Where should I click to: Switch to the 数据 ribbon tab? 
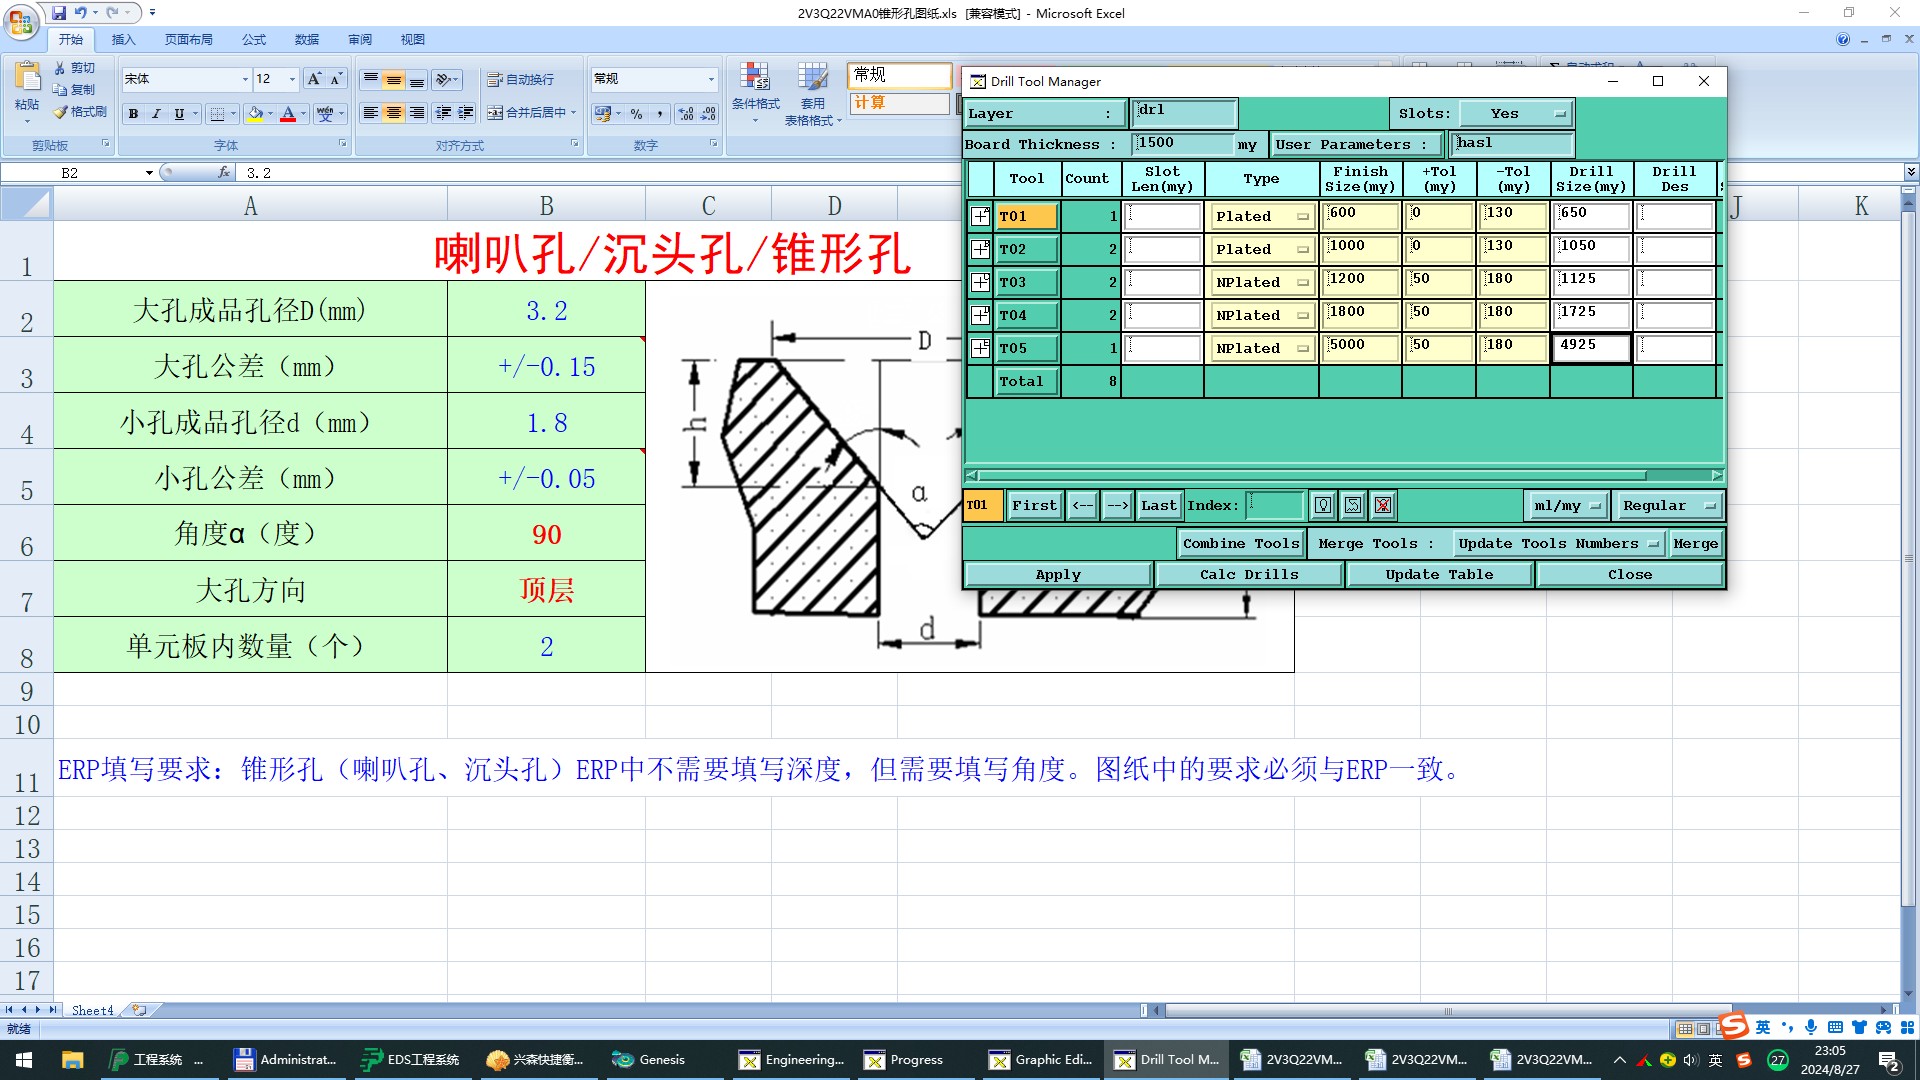[x=307, y=40]
